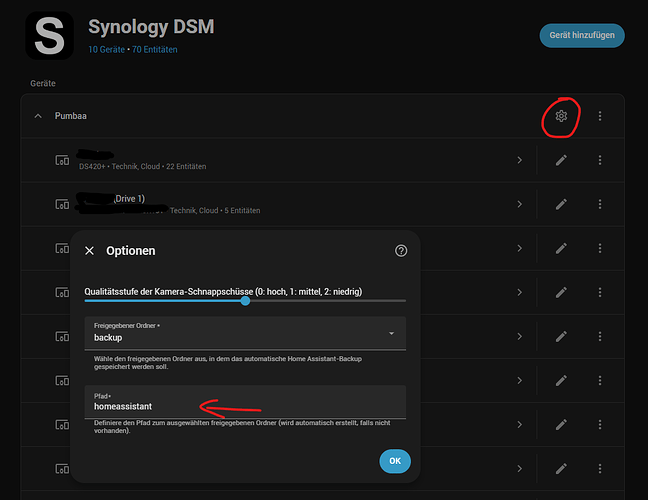648x500 pixels.
Task: Edit the Drive 1 device with pencil icon
Action: point(561,204)
